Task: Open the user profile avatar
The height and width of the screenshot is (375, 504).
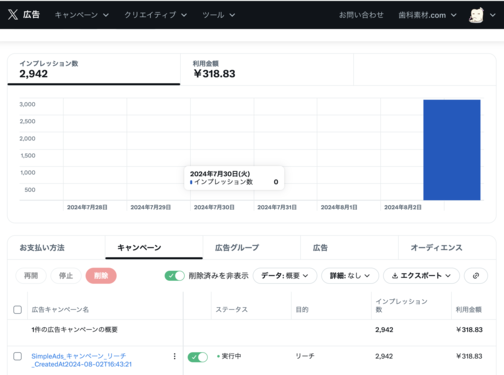Action: point(476,15)
